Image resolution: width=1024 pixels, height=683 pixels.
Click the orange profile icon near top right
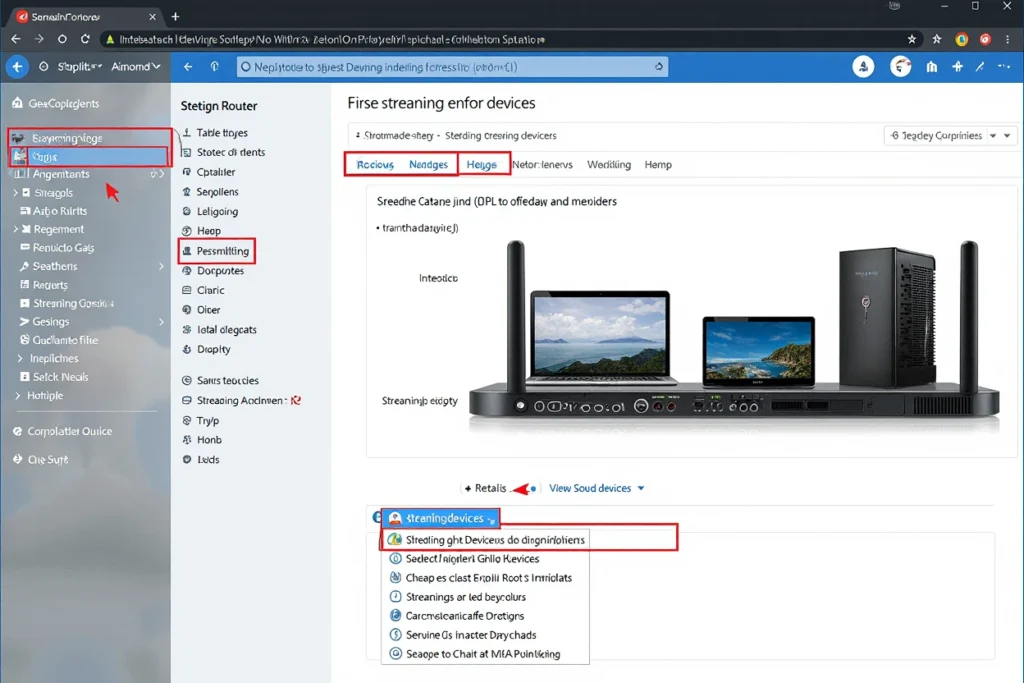click(961, 39)
